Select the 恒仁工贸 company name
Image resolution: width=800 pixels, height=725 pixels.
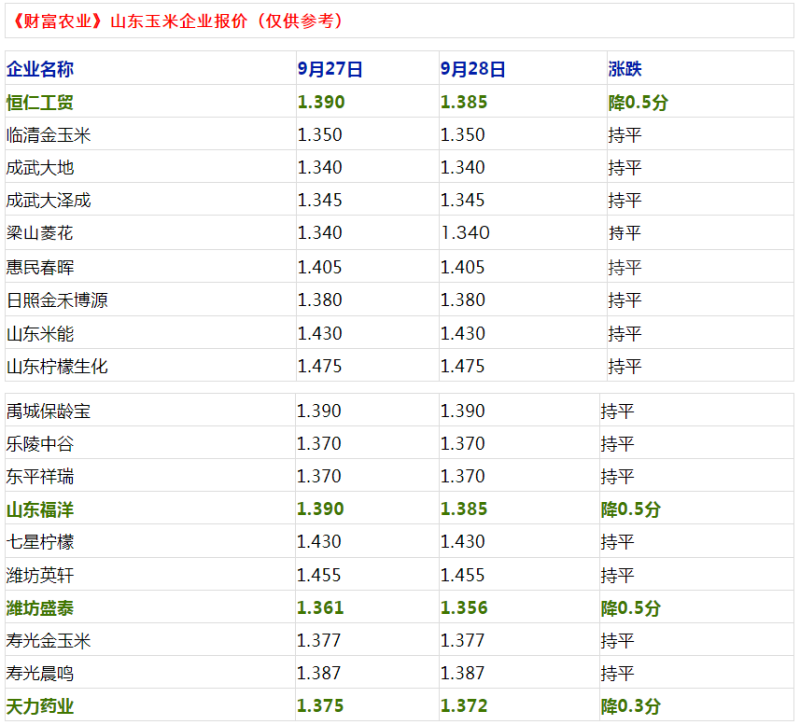(x=40, y=102)
